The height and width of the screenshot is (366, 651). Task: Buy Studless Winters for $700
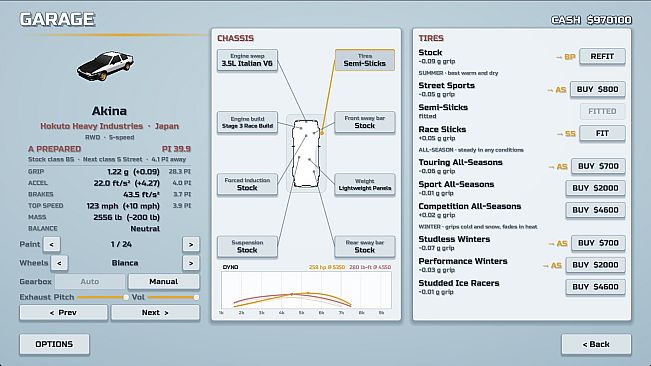(598, 243)
